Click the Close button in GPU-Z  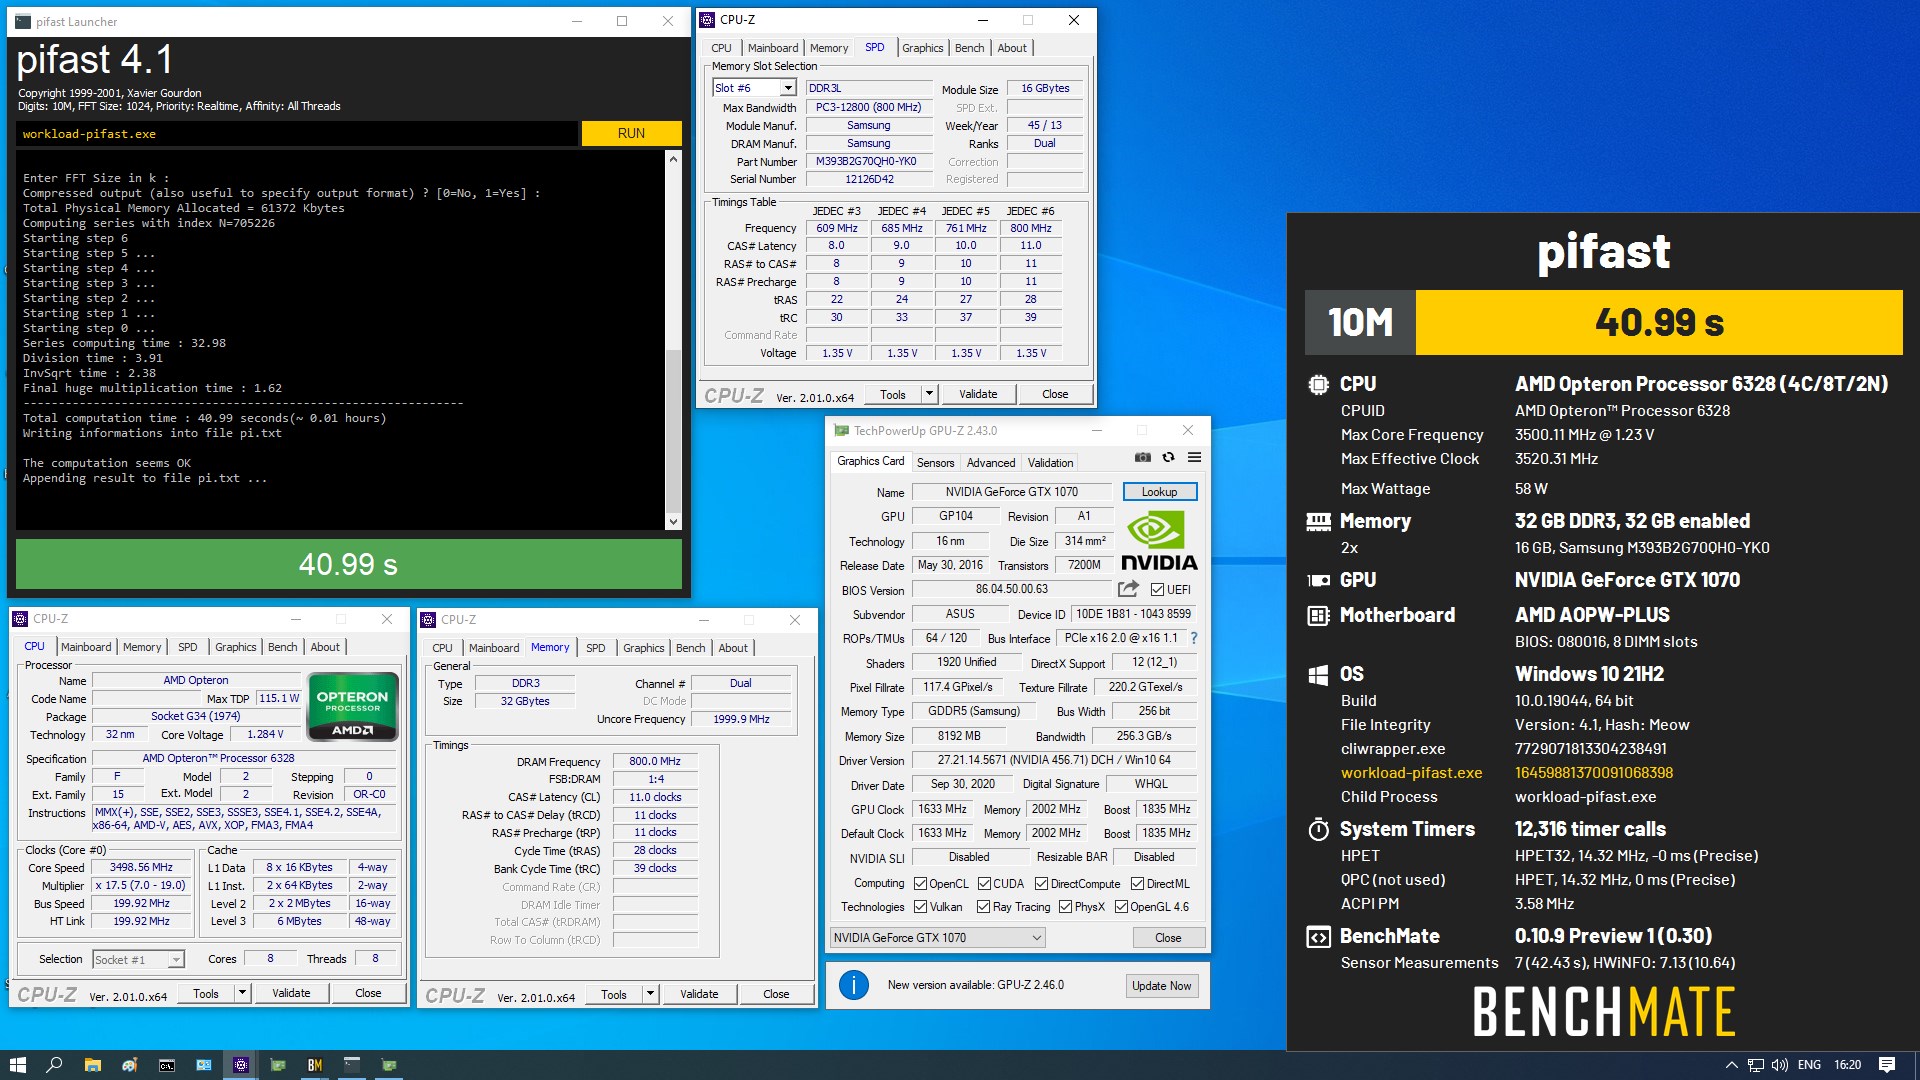[1168, 938]
